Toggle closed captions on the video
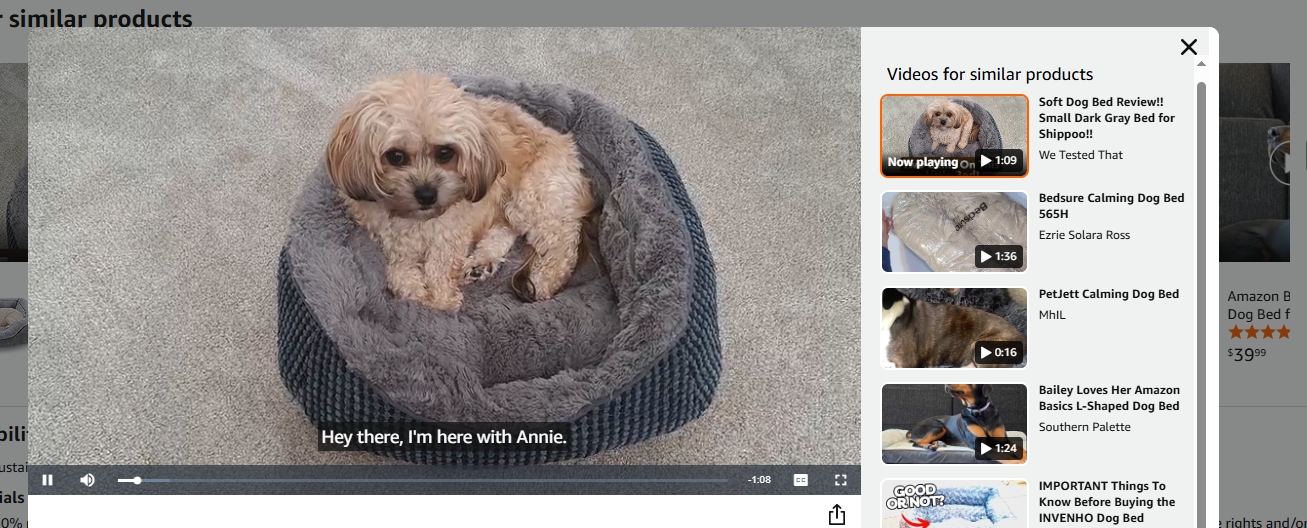1307x528 pixels. 800,480
